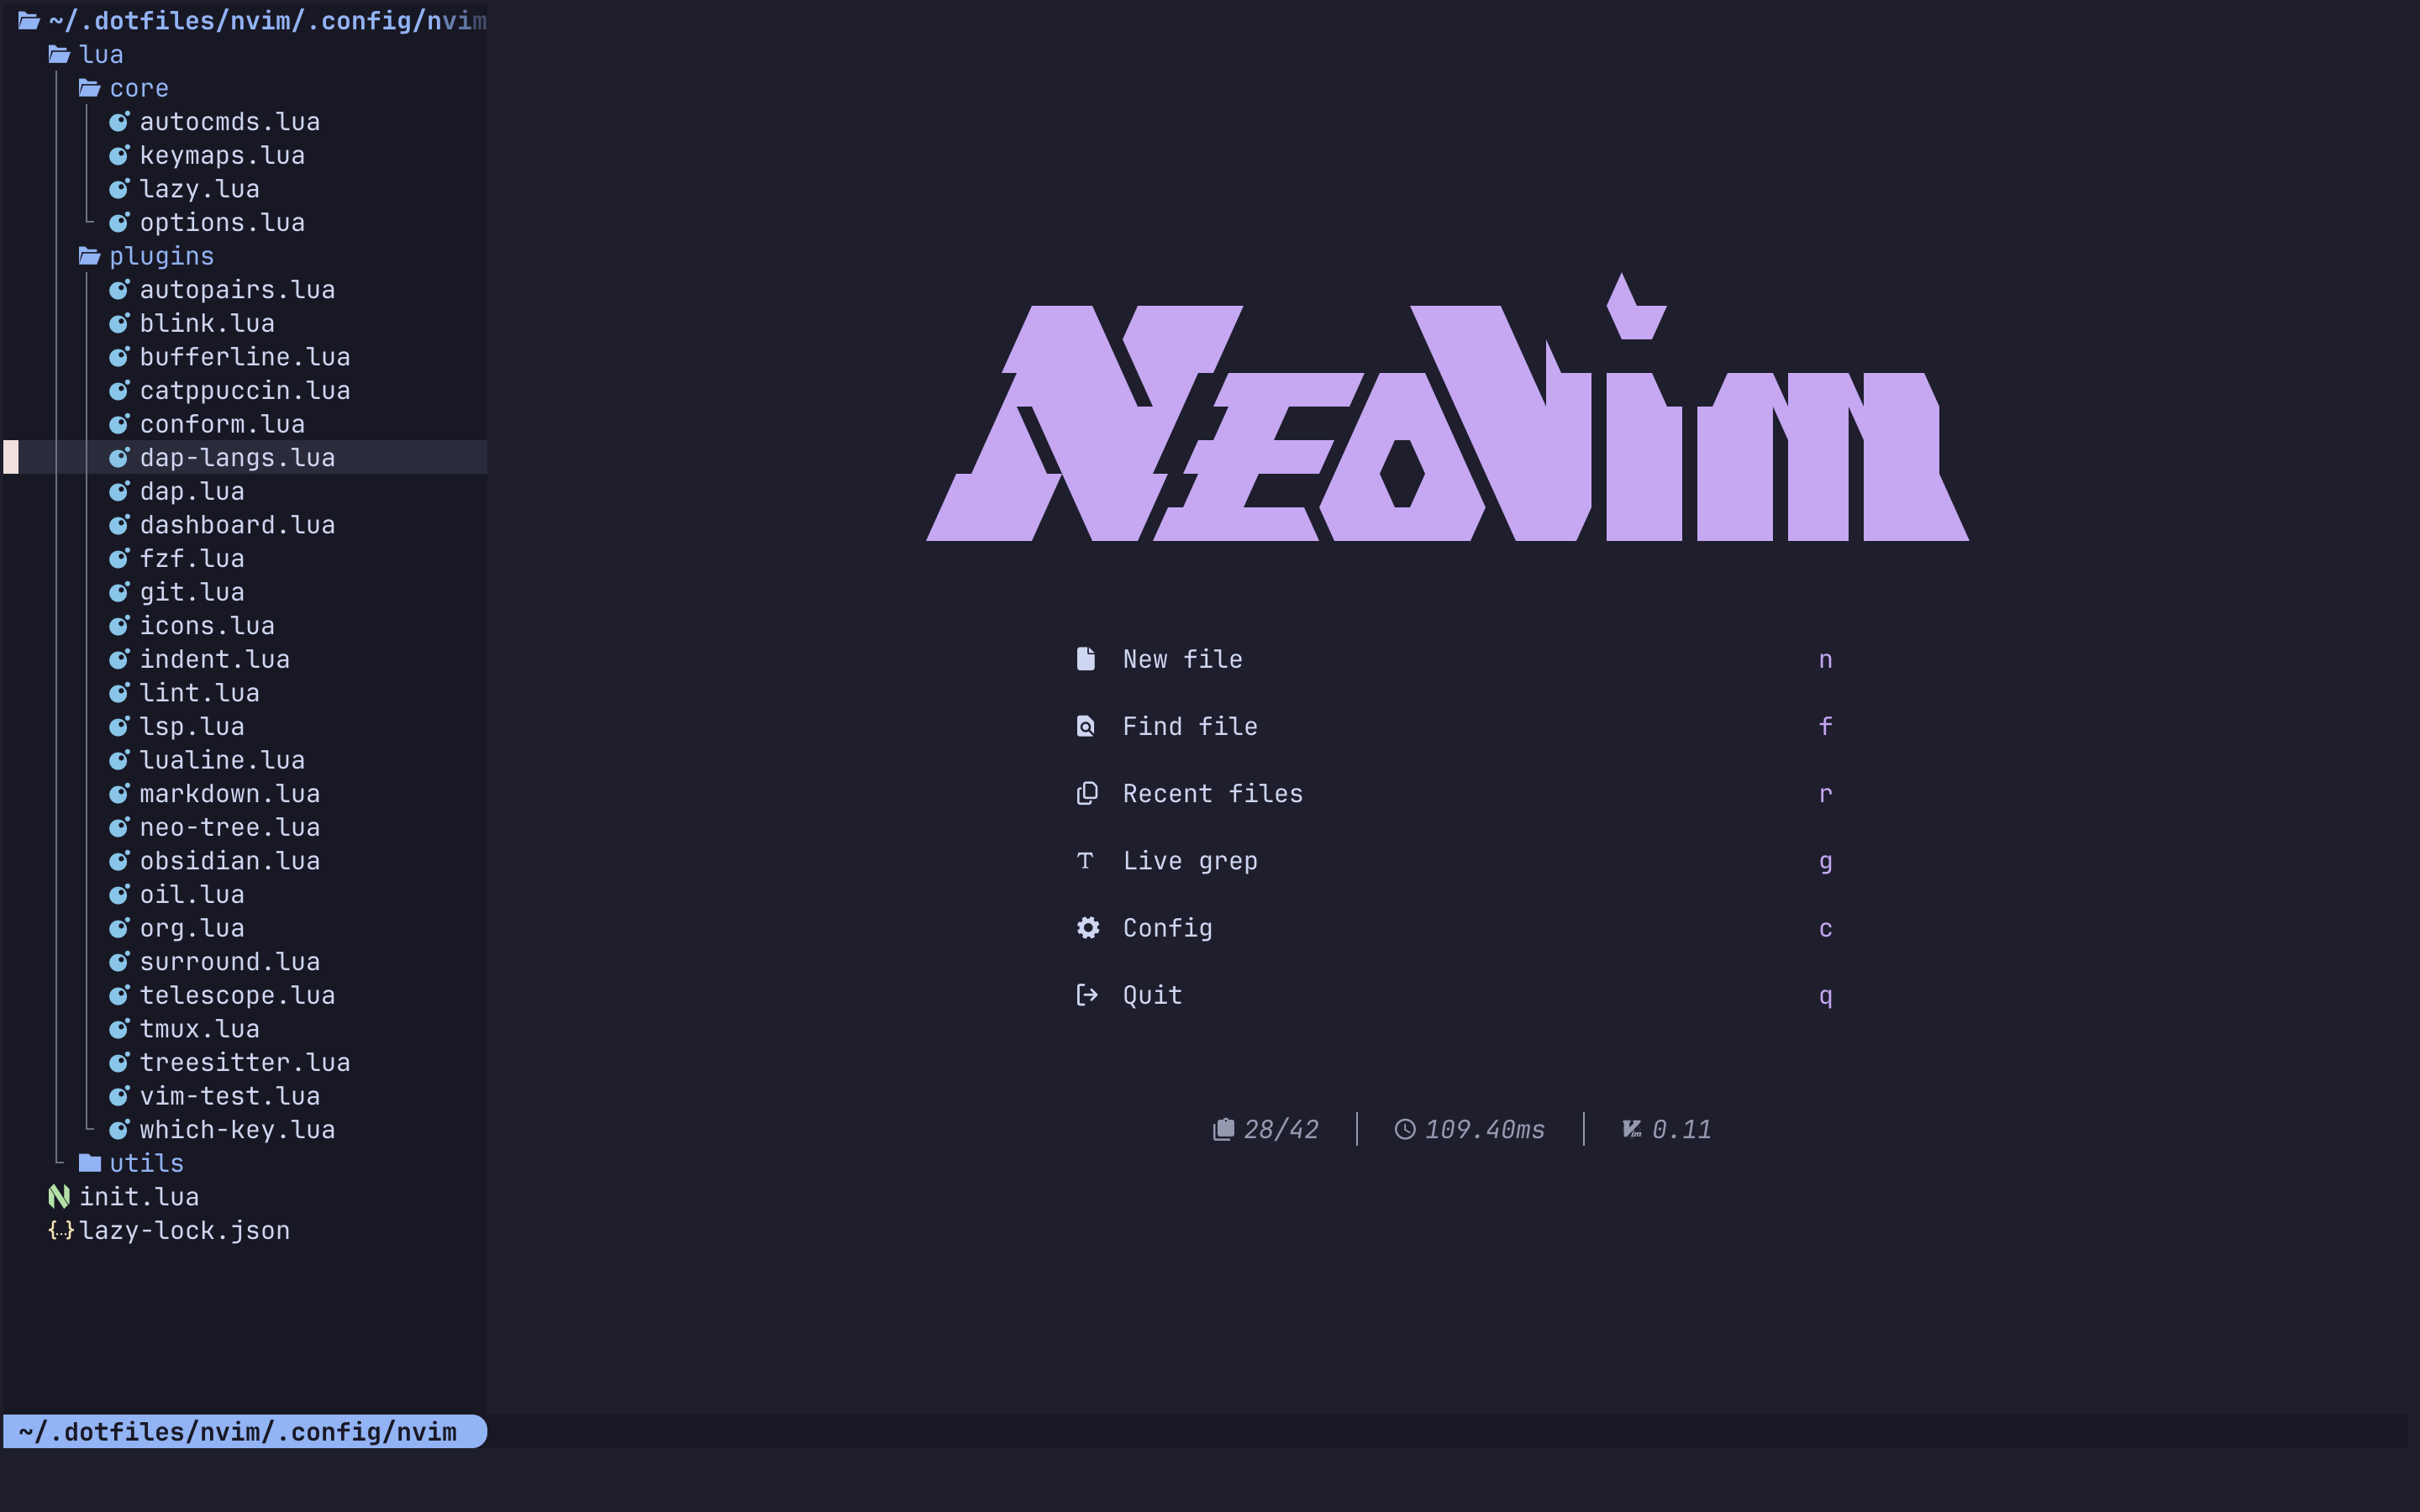Click the New file document icon
This screenshot has width=2420, height=1512.
[1086, 659]
